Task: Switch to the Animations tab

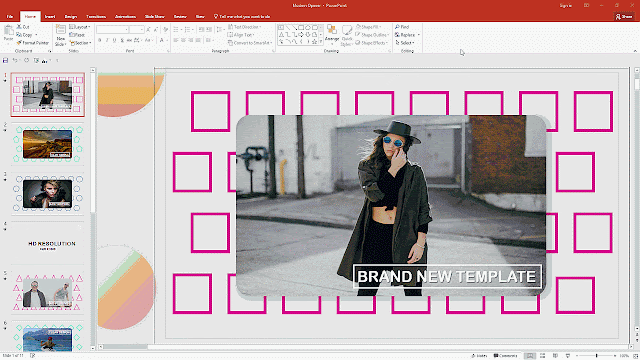Action: 125,16
